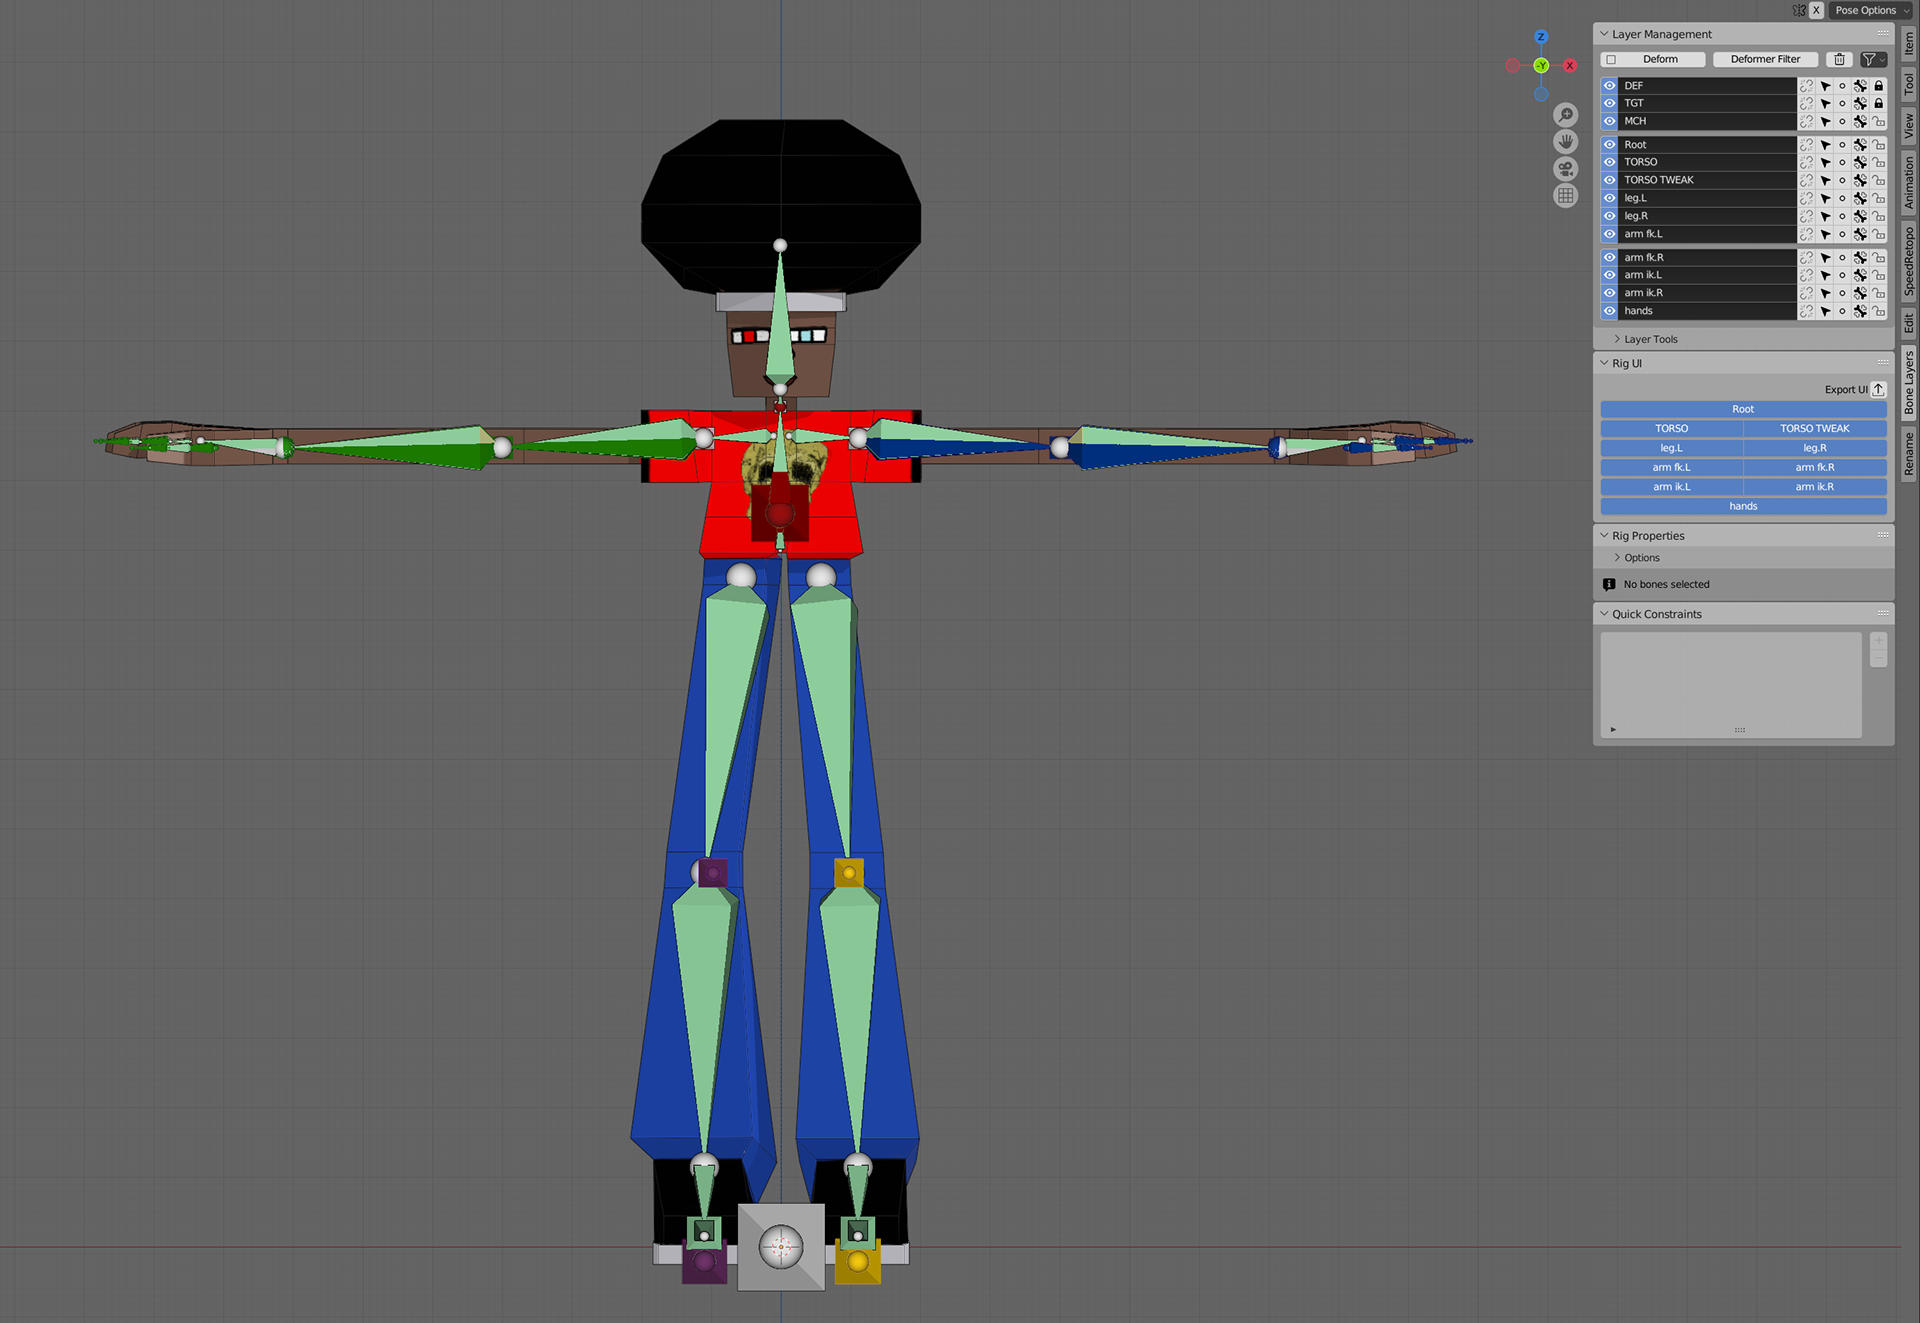Switch to the Animation sidebar tab
Screen dimensions: 1920x1323
tap(1909, 182)
